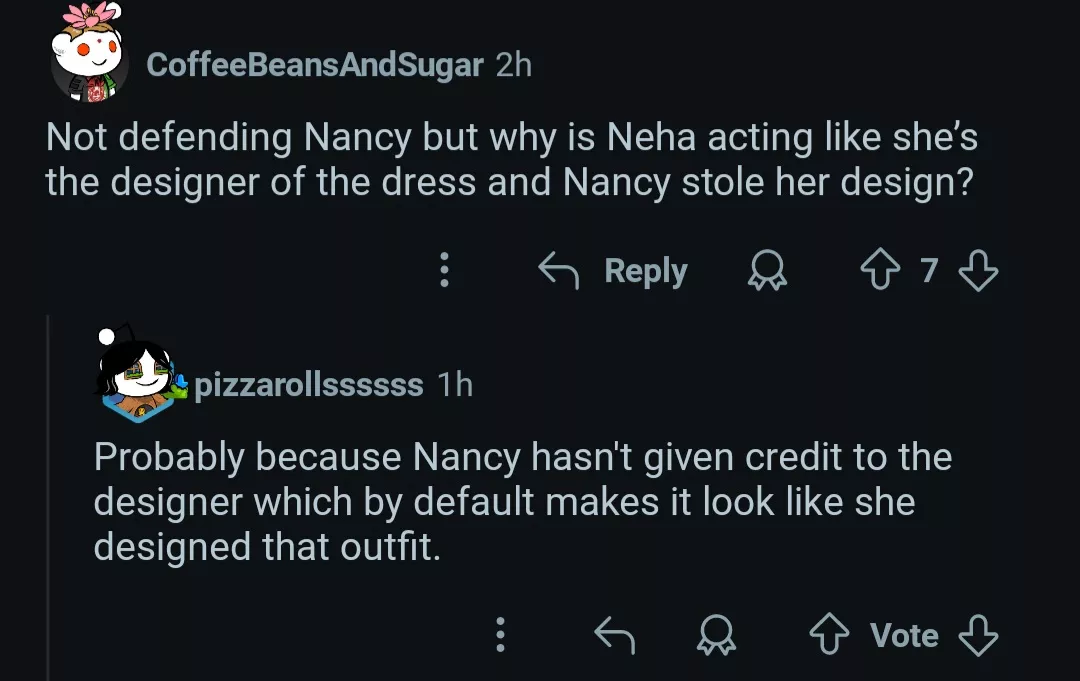
Task: Click the reply arrow next to Reply label
Action: click(x=560, y=269)
